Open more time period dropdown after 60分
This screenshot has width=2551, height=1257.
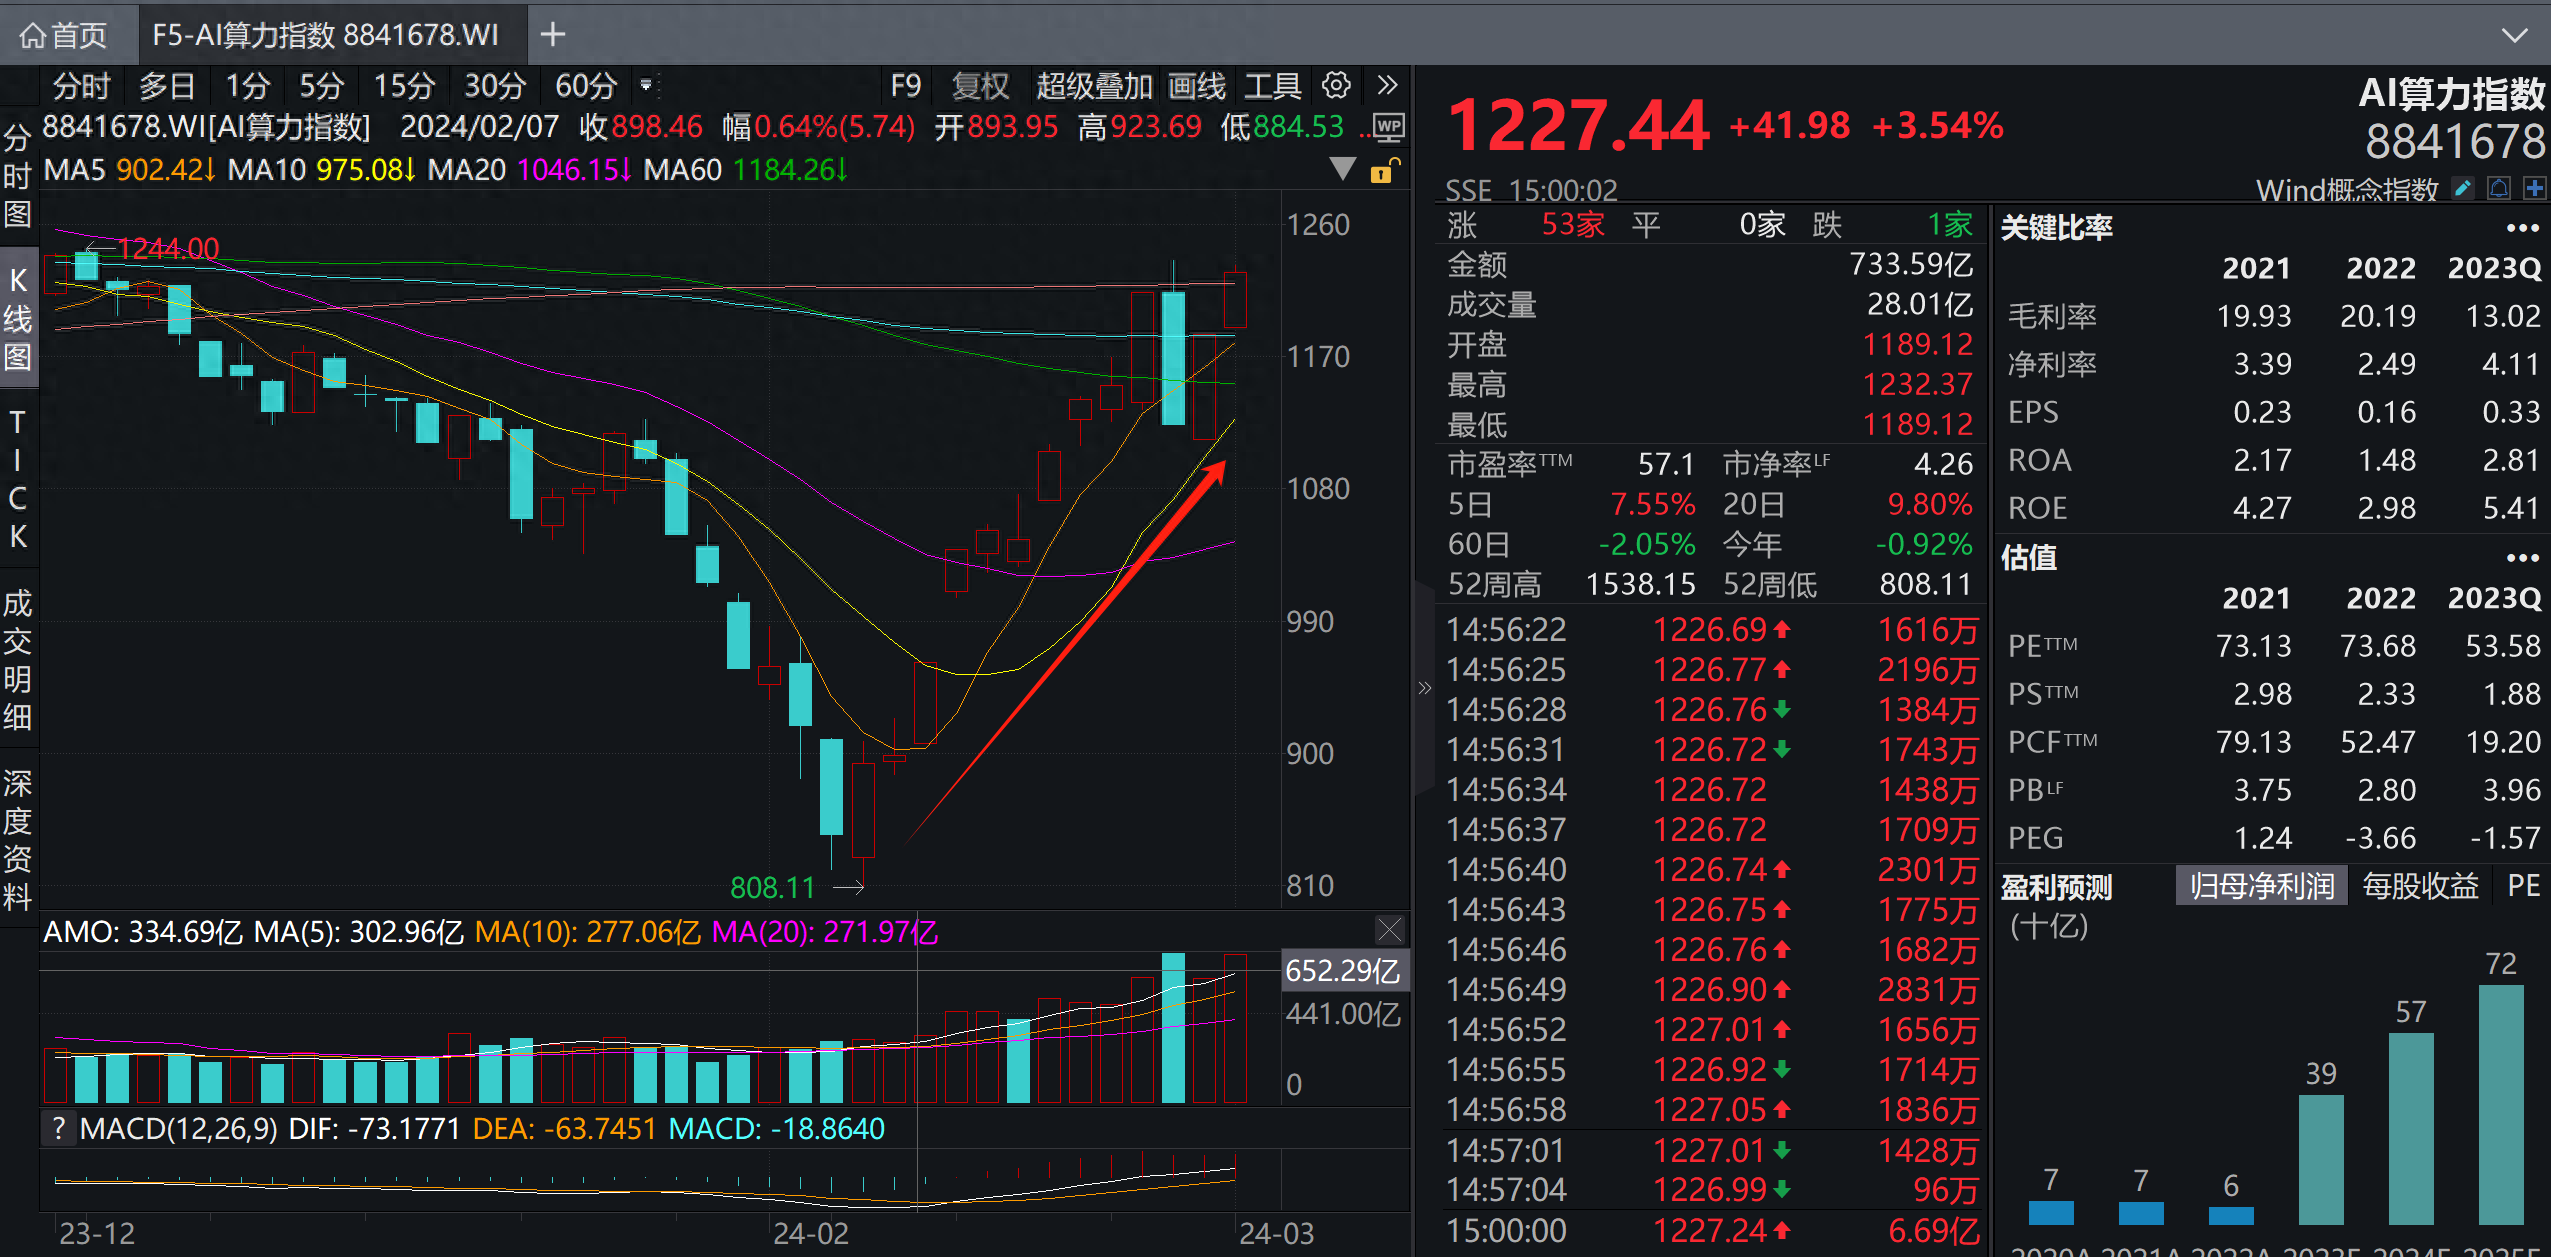[x=647, y=86]
